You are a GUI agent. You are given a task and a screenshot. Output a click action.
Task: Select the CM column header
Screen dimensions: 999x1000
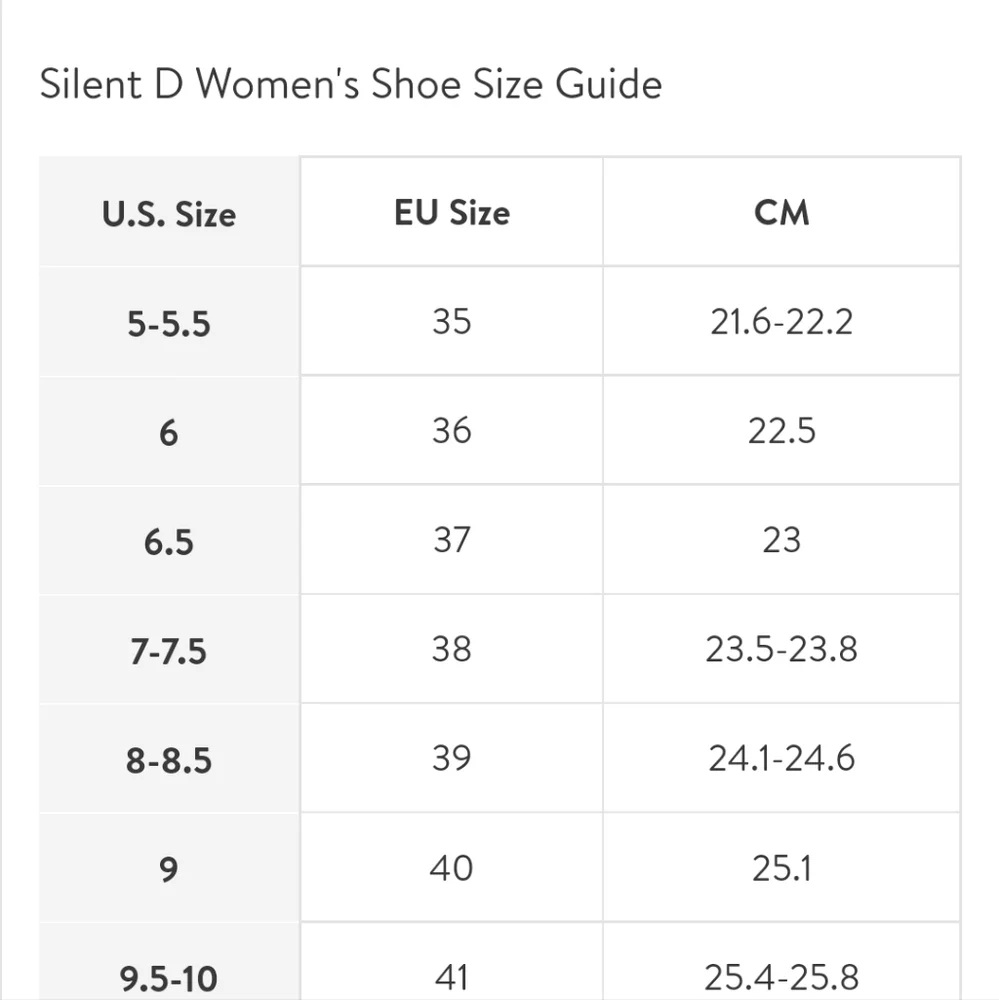click(781, 212)
